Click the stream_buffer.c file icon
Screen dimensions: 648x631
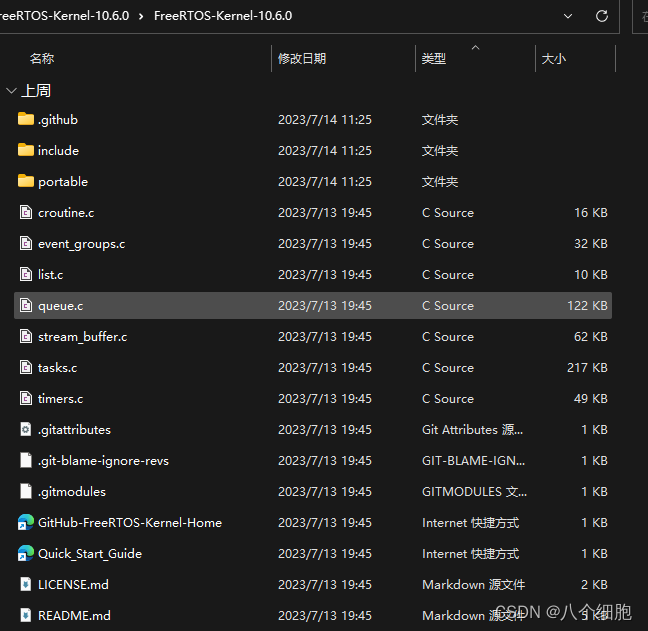tap(26, 336)
